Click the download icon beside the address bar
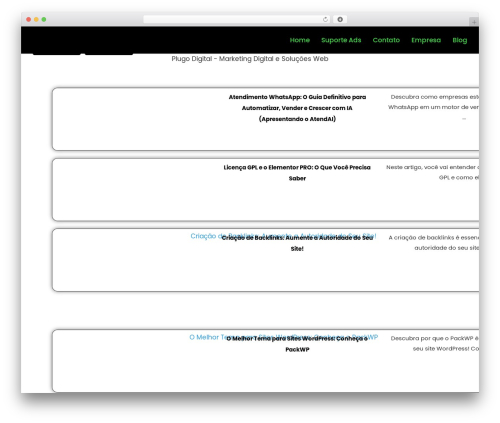The image size is (500, 423). [x=340, y=19]
